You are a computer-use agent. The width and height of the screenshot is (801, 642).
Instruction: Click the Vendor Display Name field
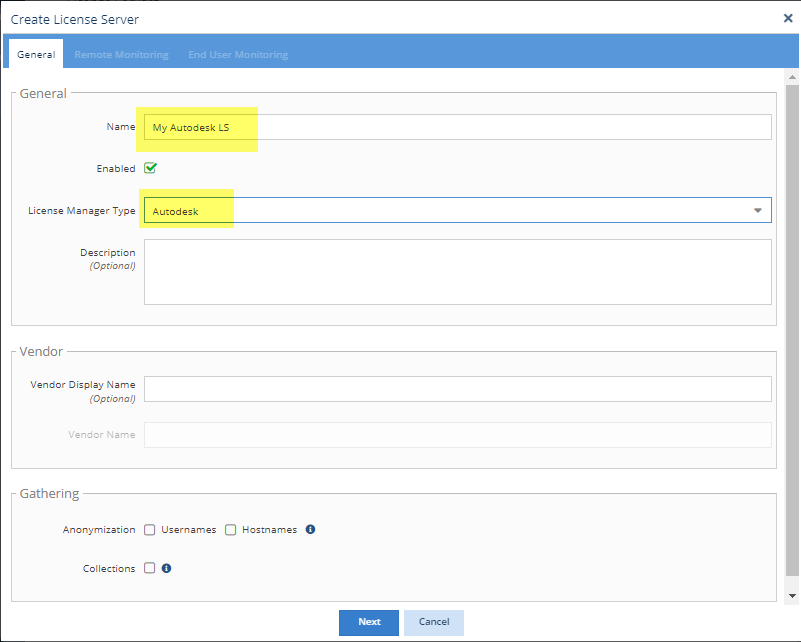pos(457,389)
